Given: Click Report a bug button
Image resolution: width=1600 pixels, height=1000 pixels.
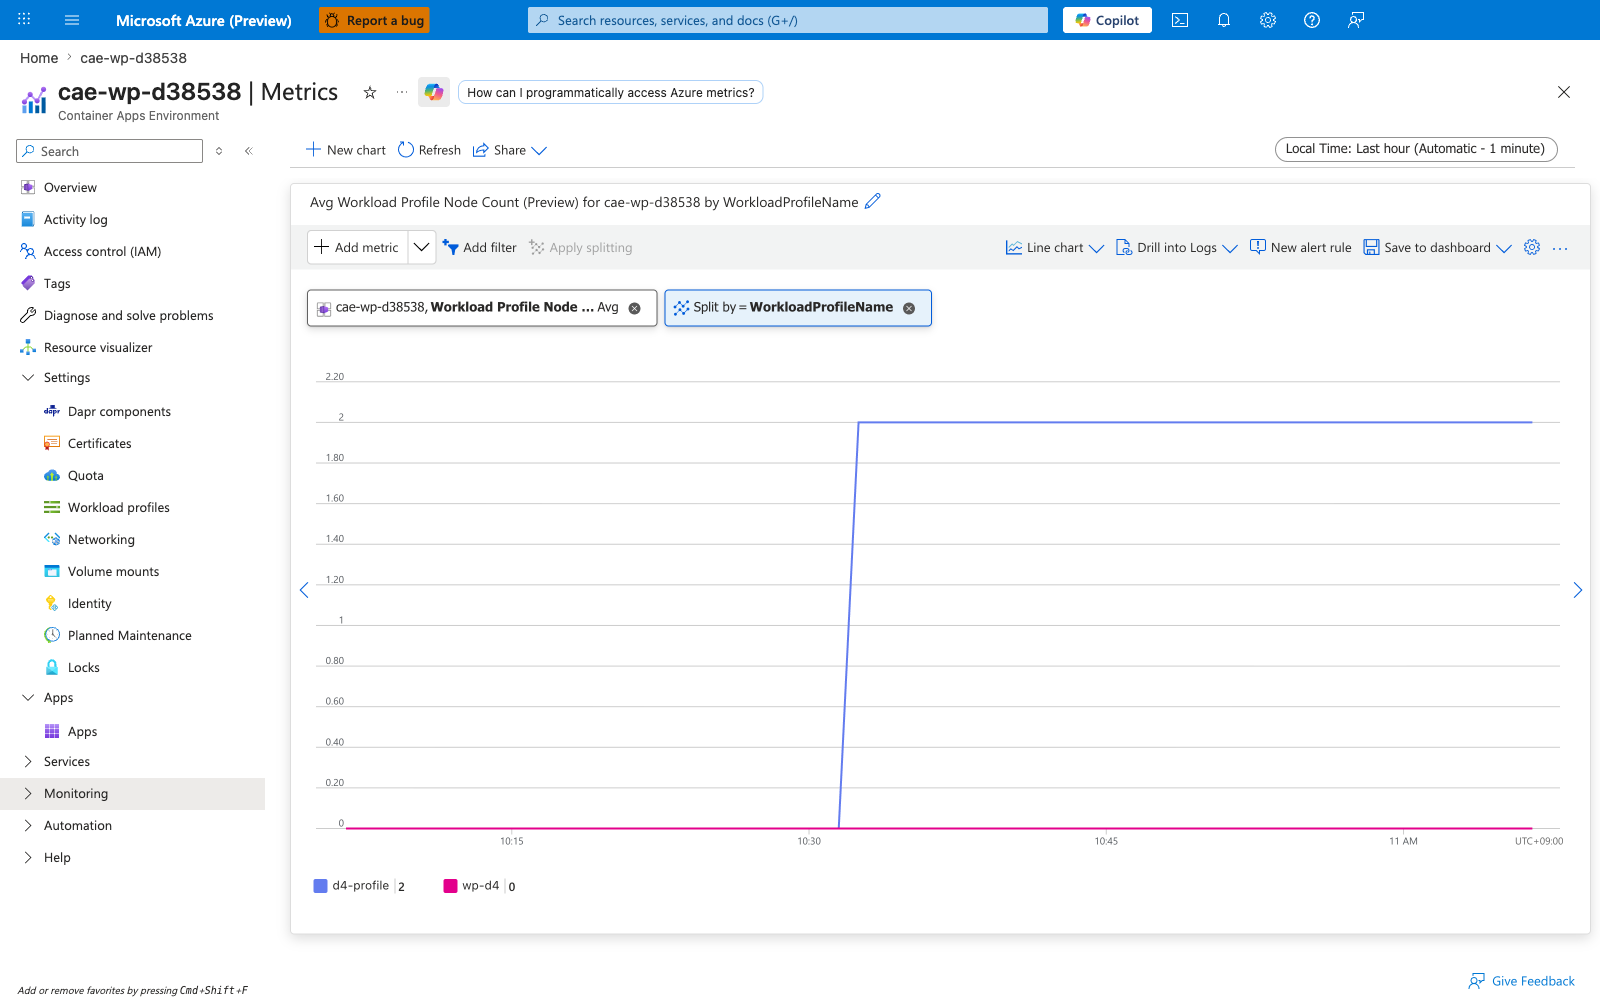Looking at the screenshot, I should 374,20.
